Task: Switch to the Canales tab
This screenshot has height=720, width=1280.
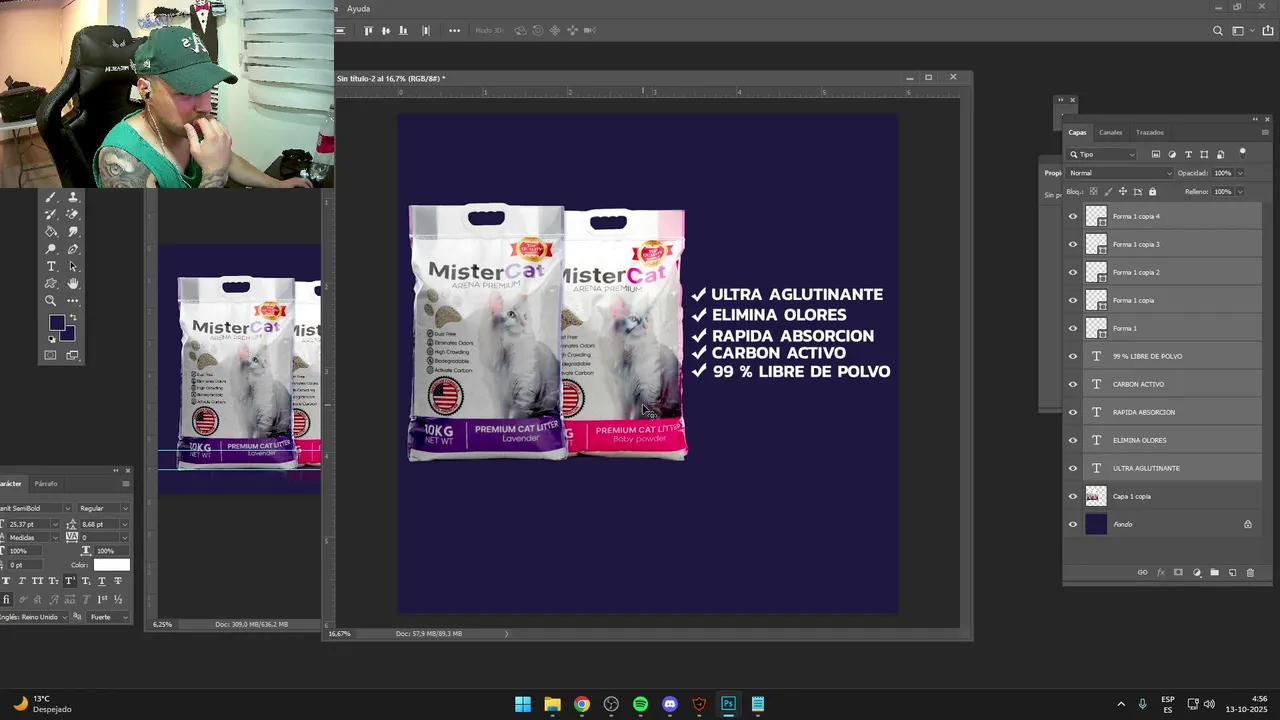Action: tap(1110, 132)
